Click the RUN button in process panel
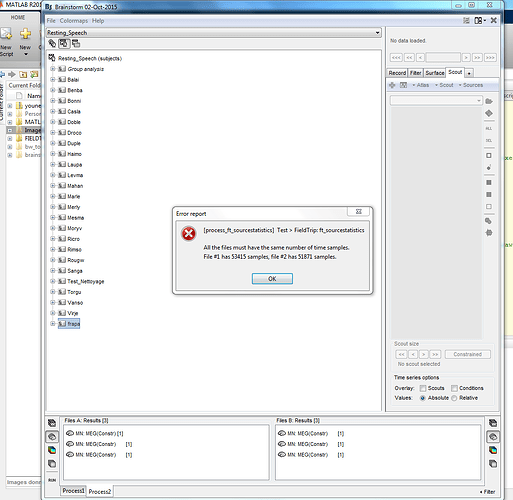Screen dimensions: 513x500 coord(52,480)
